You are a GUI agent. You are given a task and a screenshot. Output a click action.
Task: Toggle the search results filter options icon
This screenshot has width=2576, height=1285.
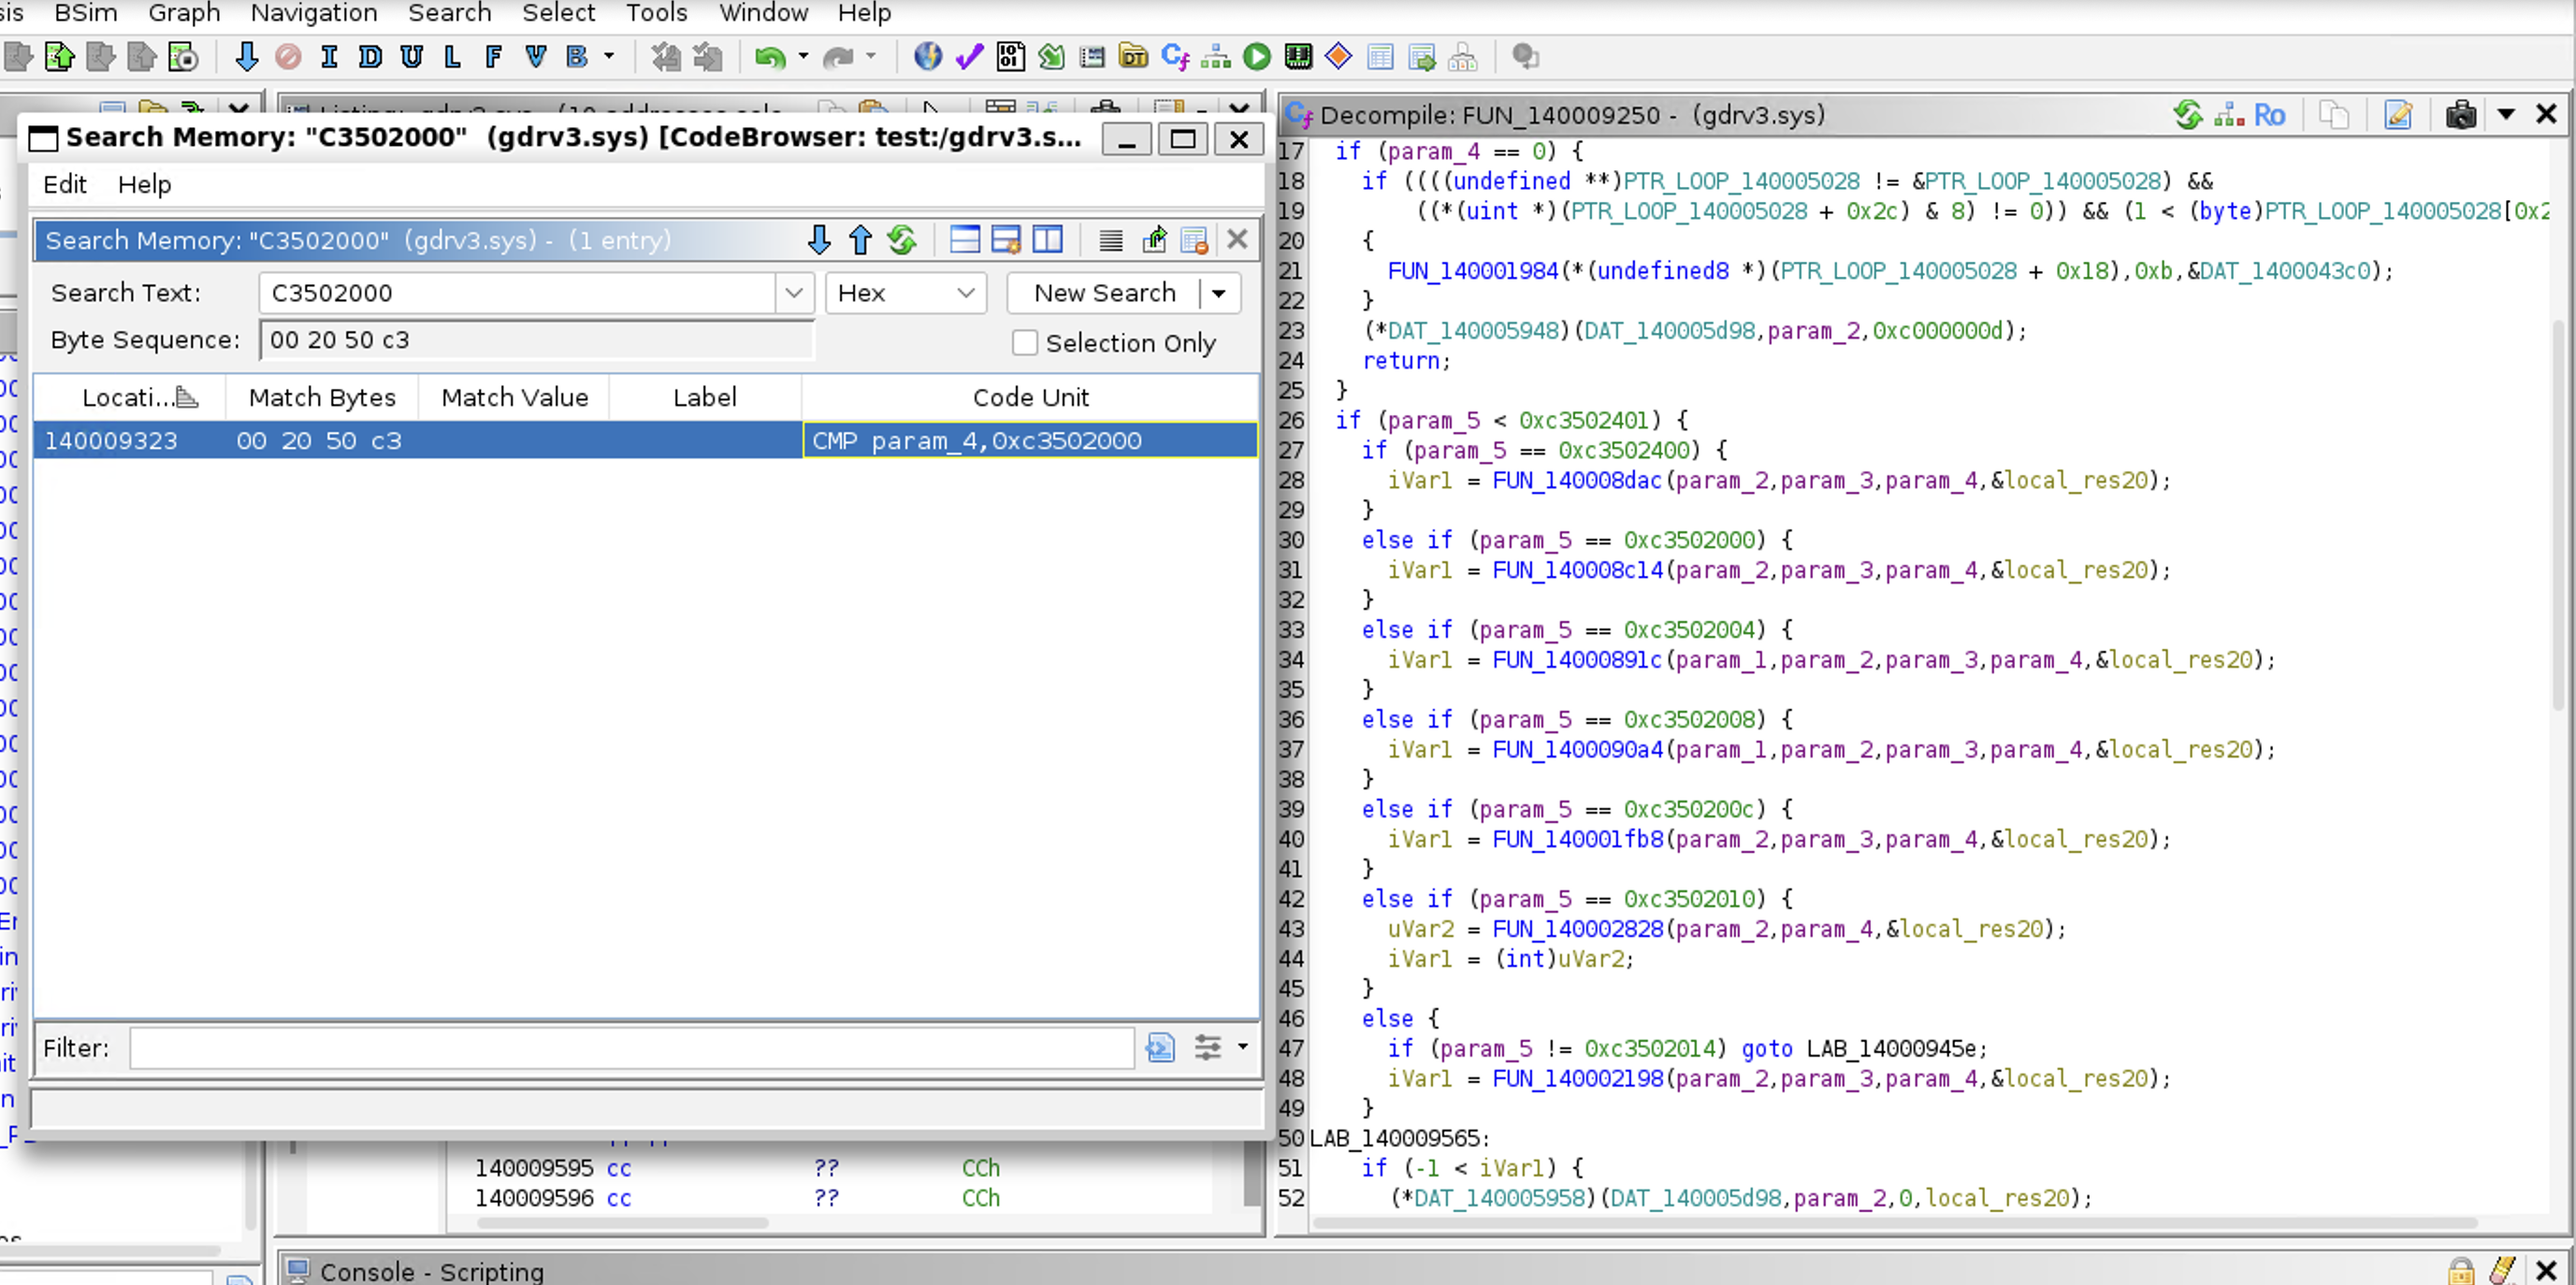pos(1208,1047)
